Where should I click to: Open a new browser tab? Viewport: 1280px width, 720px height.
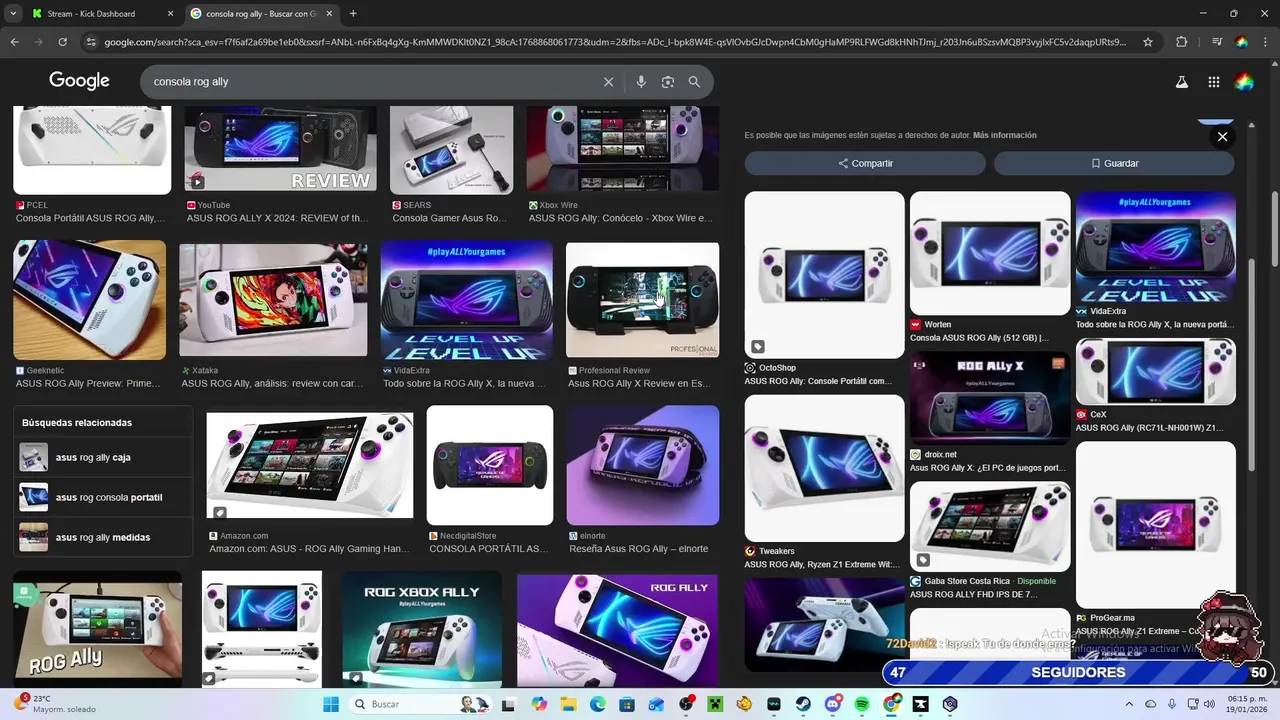(x=353, y=14)
